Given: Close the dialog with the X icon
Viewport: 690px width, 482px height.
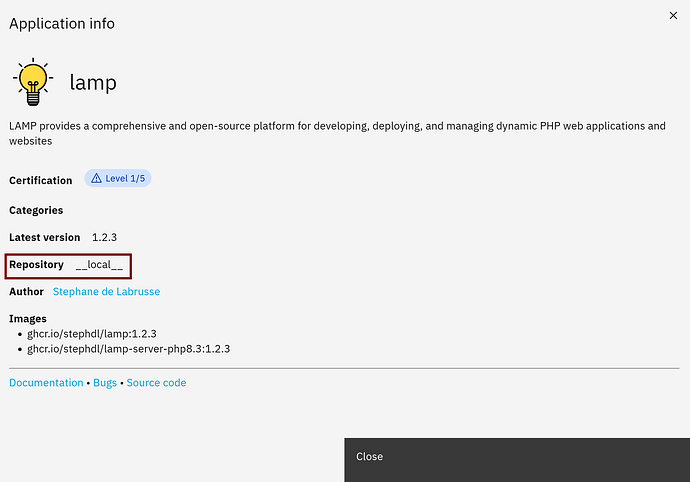Looking at the screenshot, I should tap(673, 16).
